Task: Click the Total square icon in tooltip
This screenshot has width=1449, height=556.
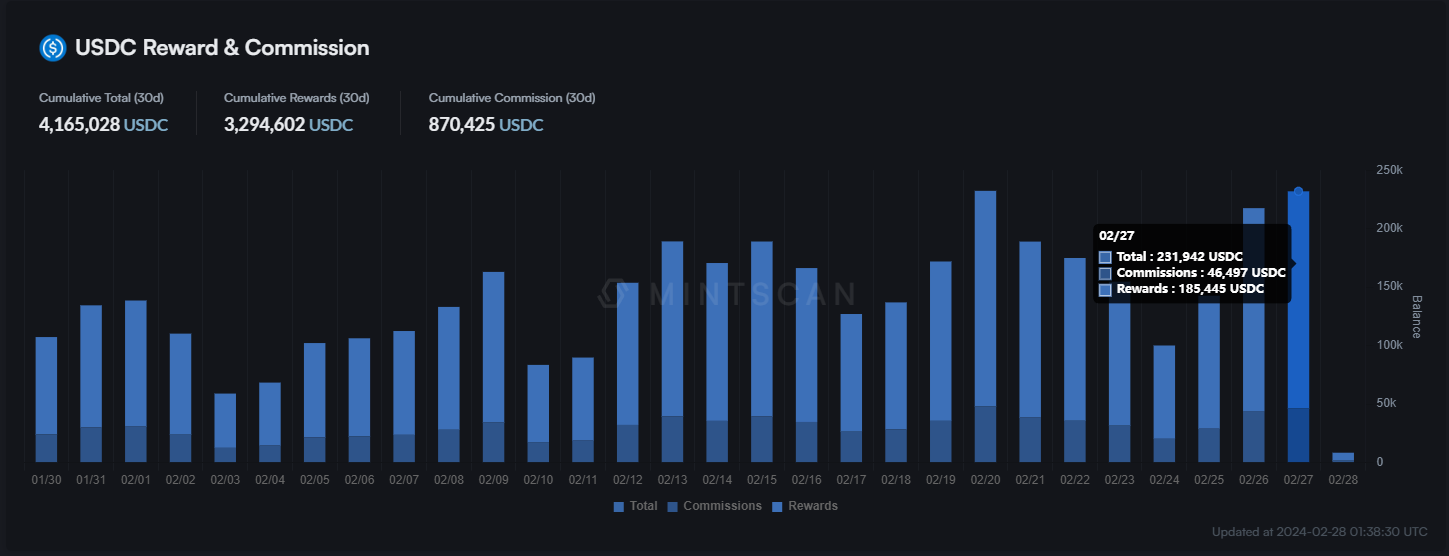Action: click(1105, 257)
